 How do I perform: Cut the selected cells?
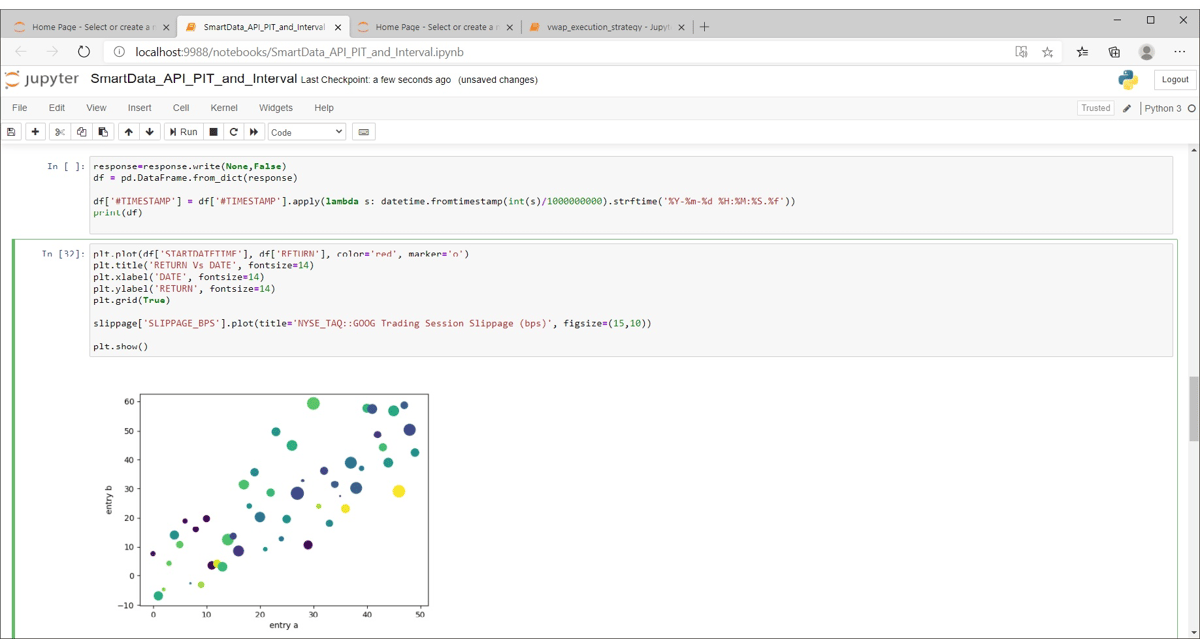click(x=60, y=132)
